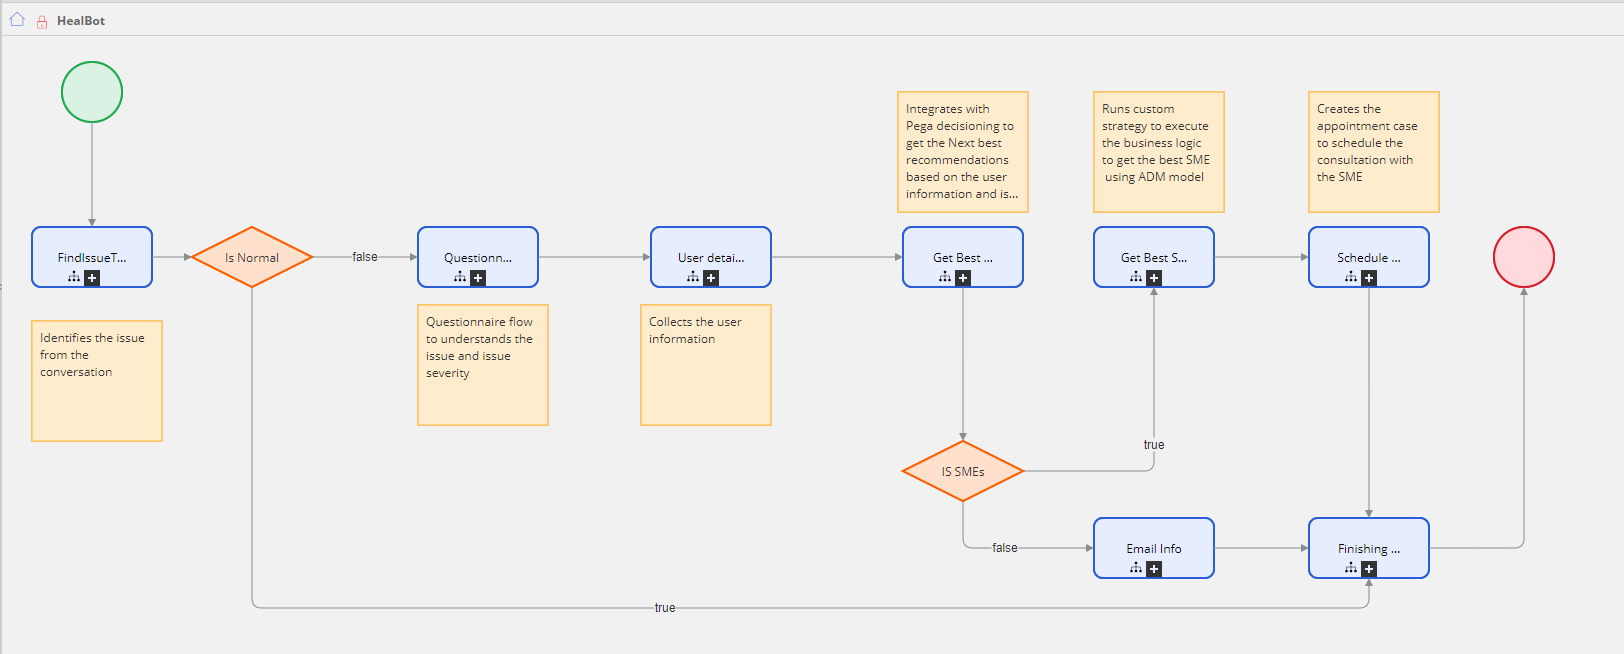Click the HealBot flow title
Viewport: 1624px width, 654px height.
81,20
